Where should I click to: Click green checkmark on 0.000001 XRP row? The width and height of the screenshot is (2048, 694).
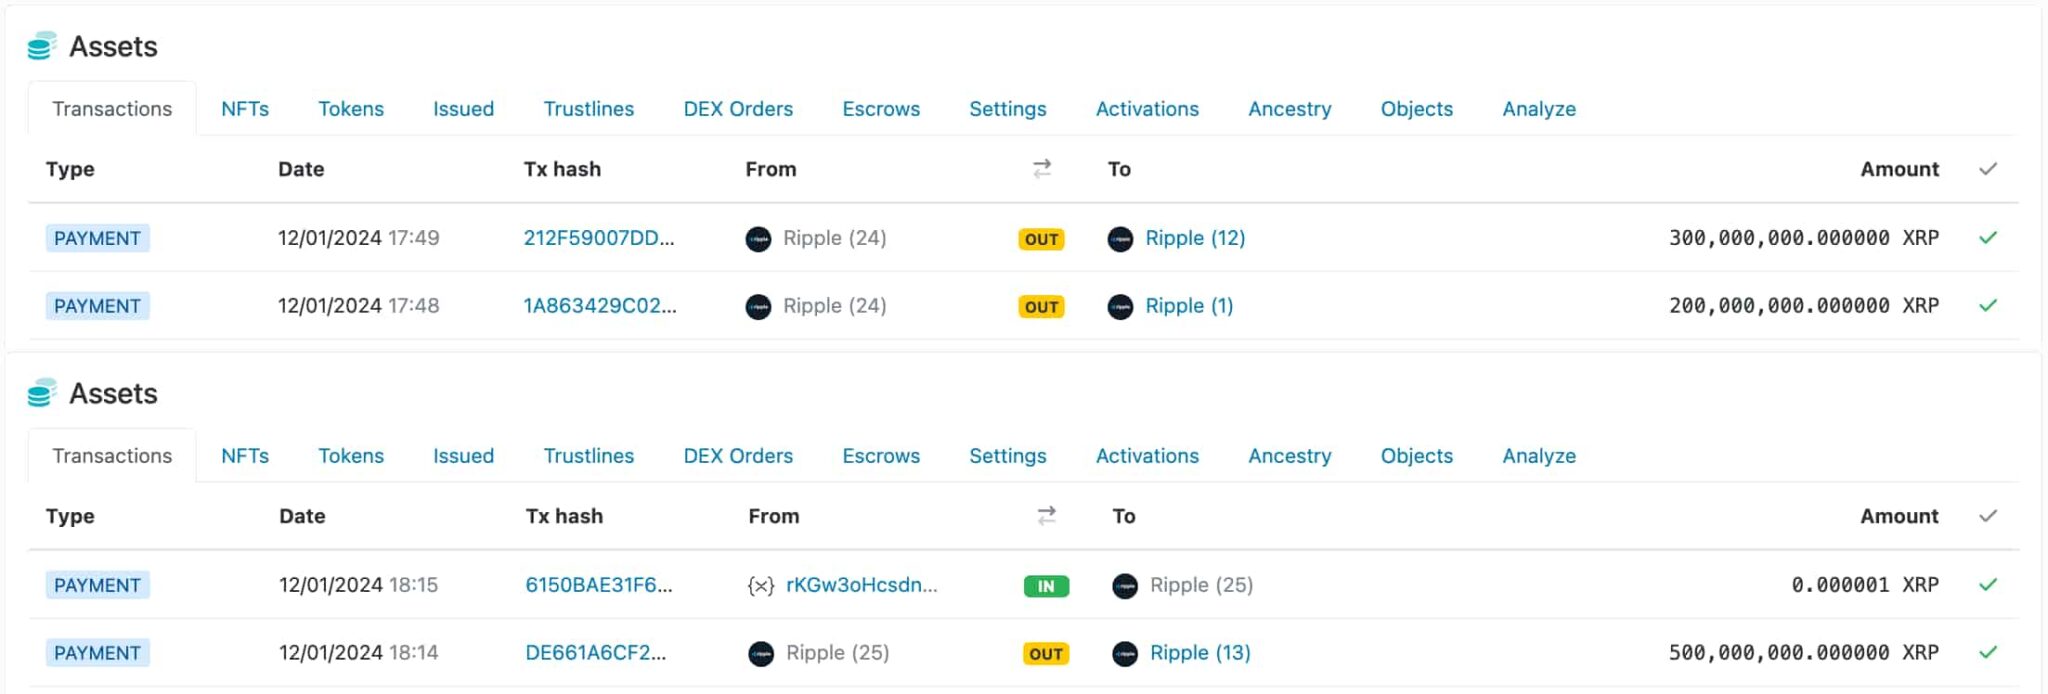pyautogui.click(x=1988, y=585)
